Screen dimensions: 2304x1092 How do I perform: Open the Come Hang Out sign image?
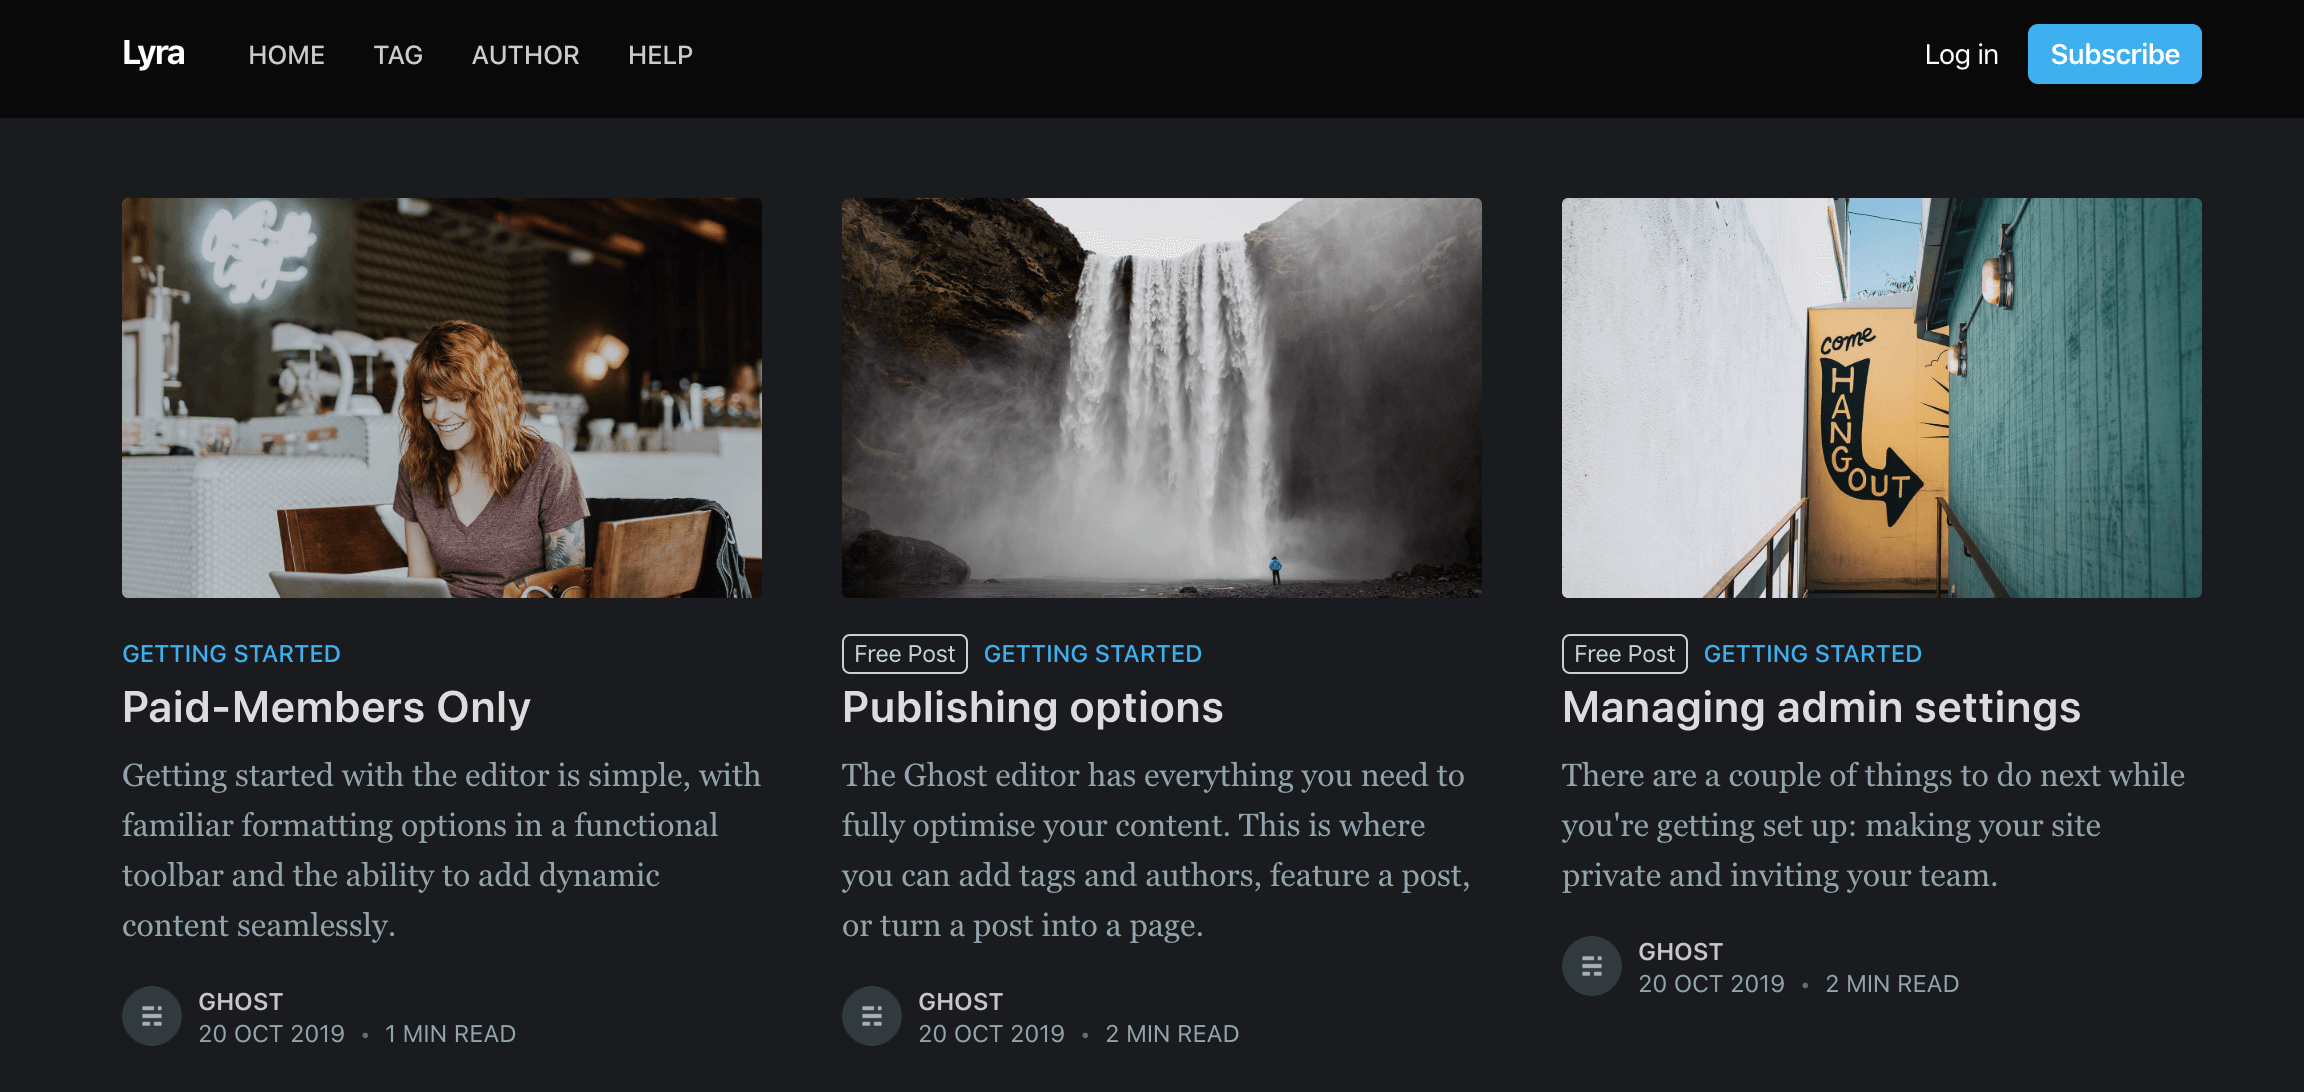pos(1882,398)
